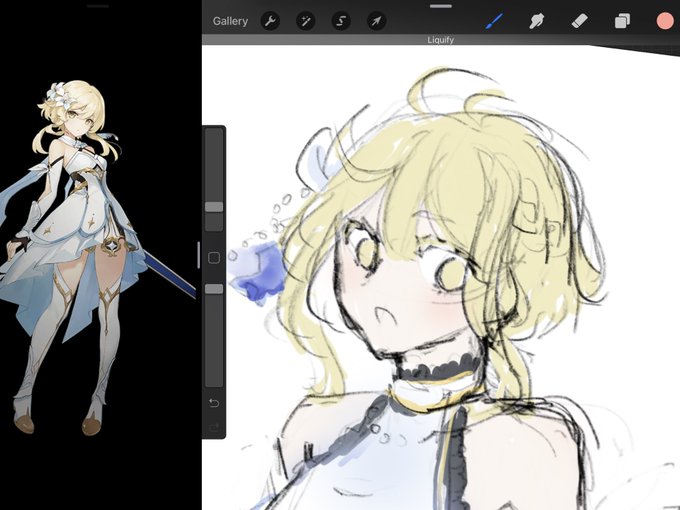Select the Eraser tool
Screen dimensions: 680x510
[579, 21]
